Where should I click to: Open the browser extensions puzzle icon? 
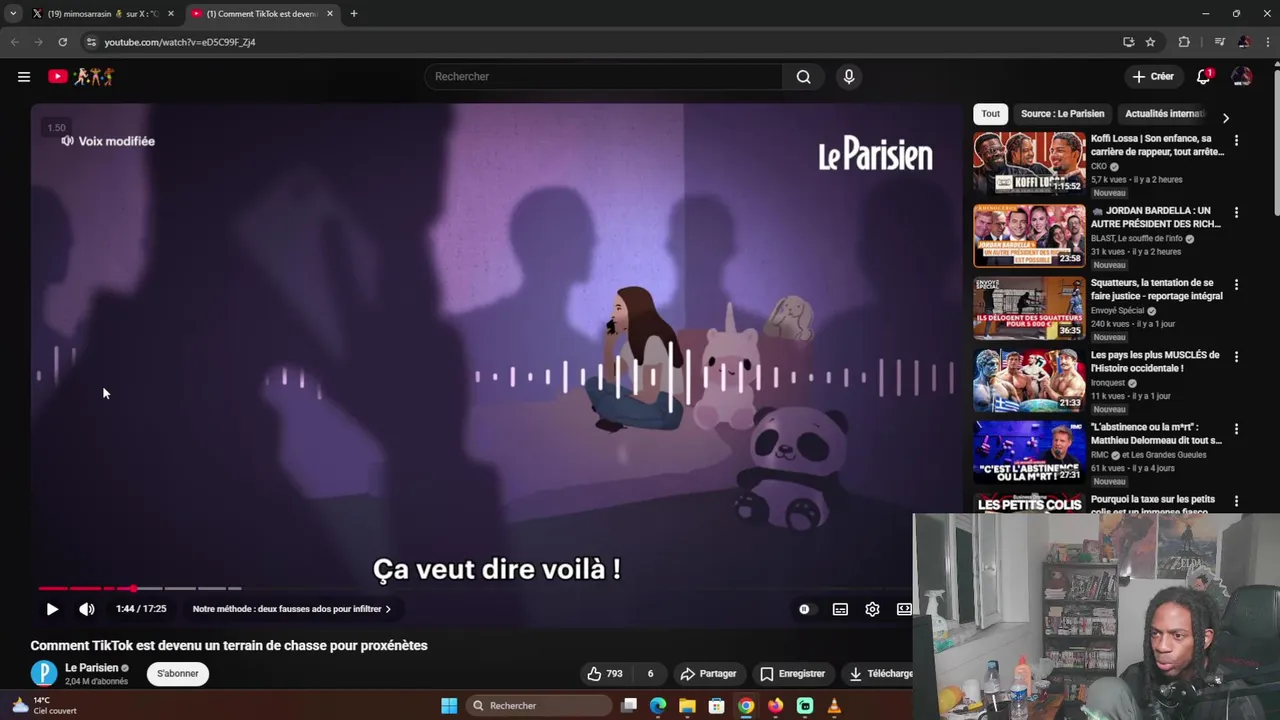(x=1184, y=42)
